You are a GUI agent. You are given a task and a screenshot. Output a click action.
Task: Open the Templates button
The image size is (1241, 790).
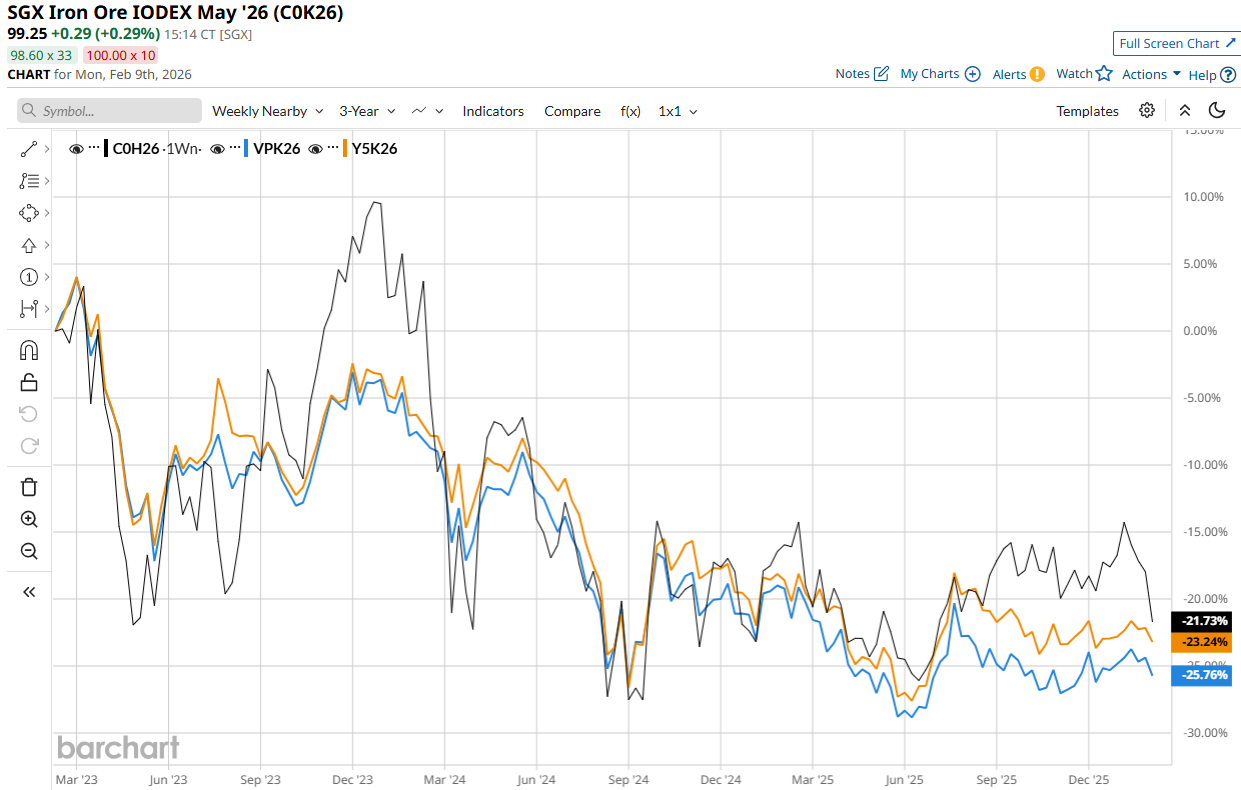pos(1087,111)
